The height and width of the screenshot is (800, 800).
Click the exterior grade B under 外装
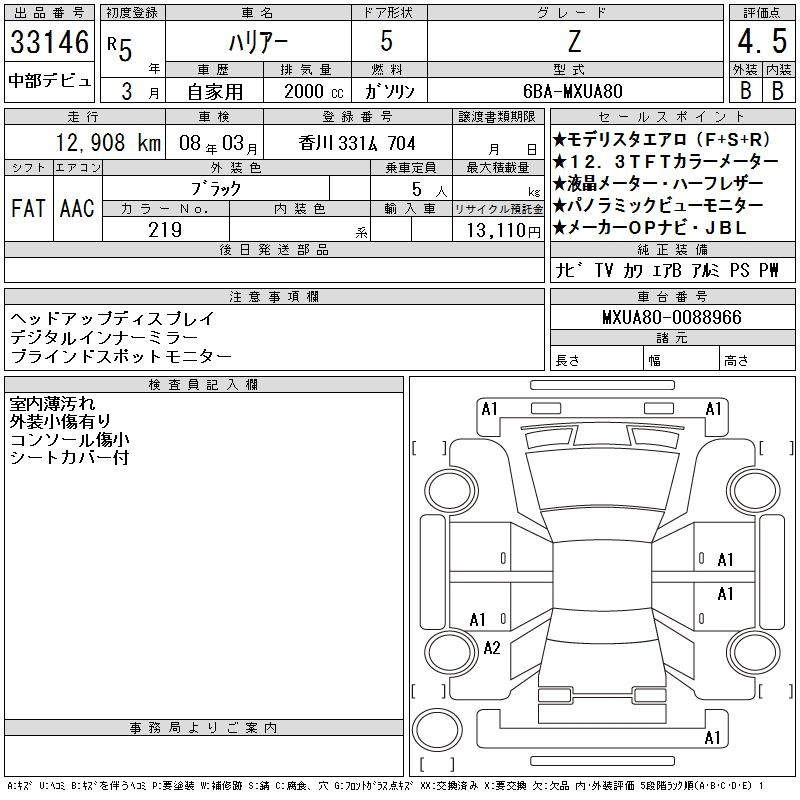click(745, 90)
